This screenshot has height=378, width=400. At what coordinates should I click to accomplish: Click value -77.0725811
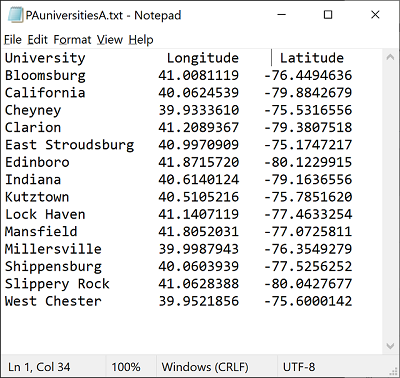(x=308, y=231)
